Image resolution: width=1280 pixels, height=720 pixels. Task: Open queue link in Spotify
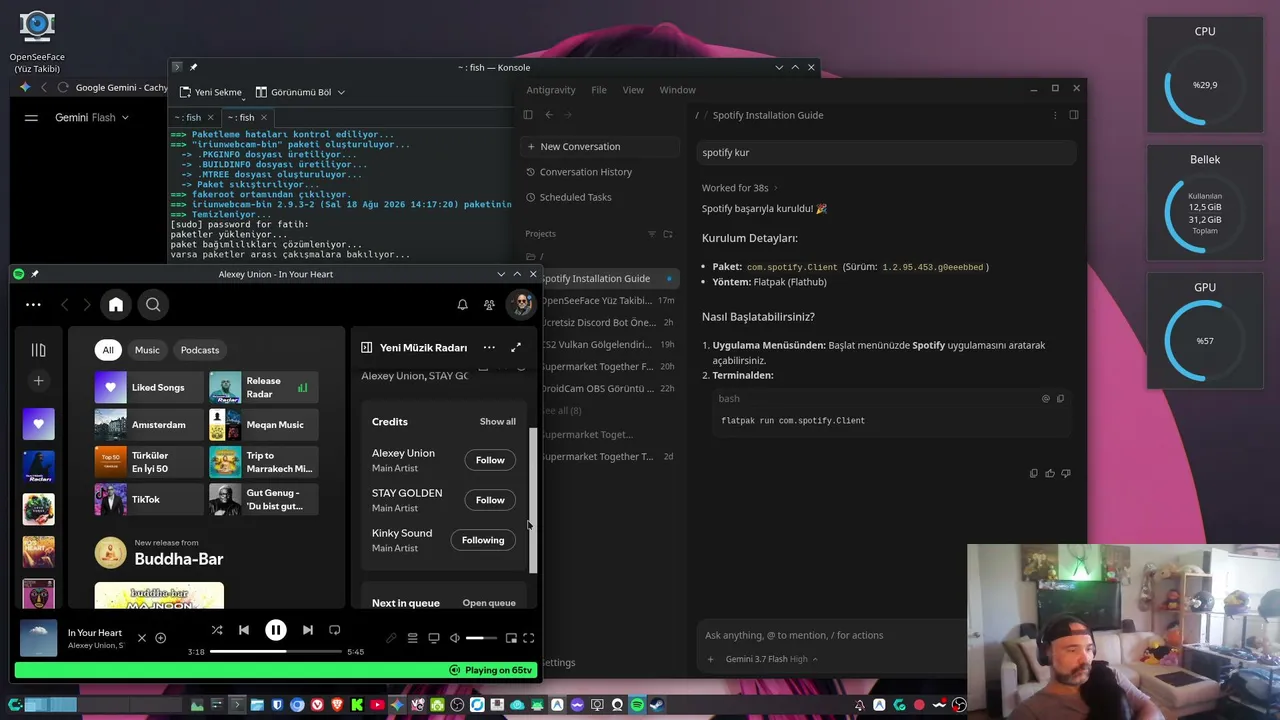coord(489,603)
